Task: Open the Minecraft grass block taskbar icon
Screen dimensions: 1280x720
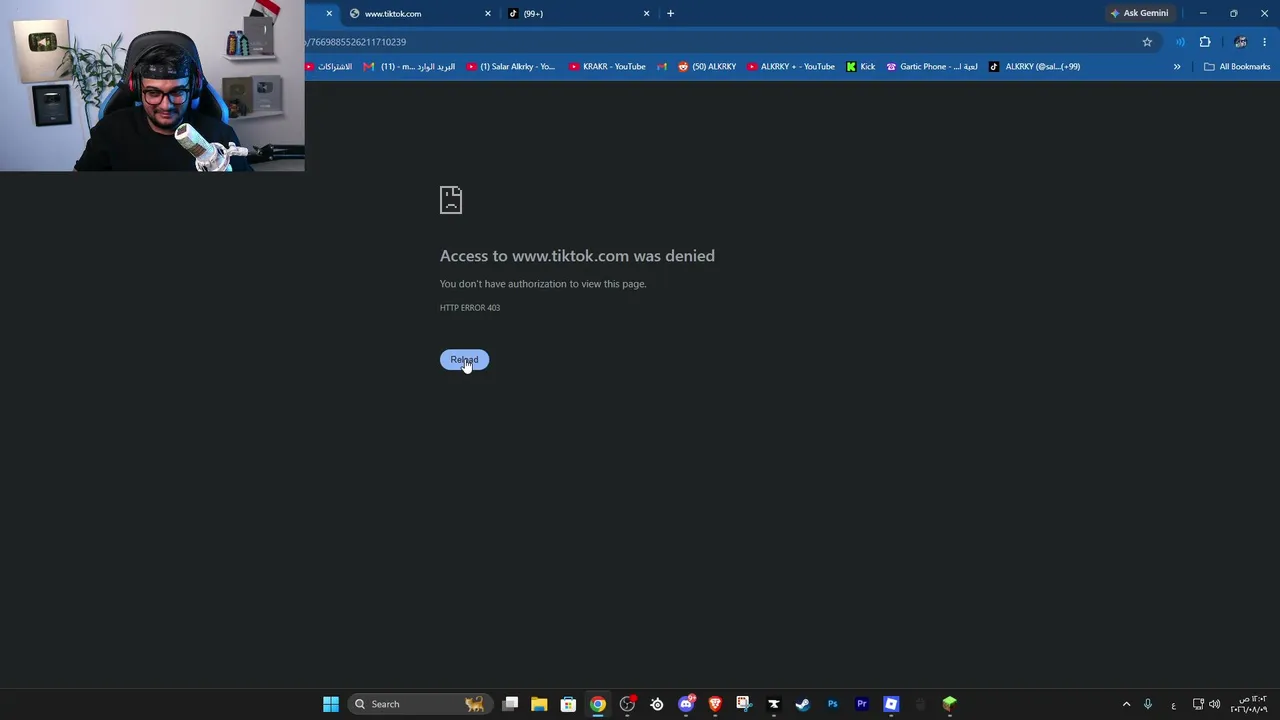Action: (x=949, y=704)
